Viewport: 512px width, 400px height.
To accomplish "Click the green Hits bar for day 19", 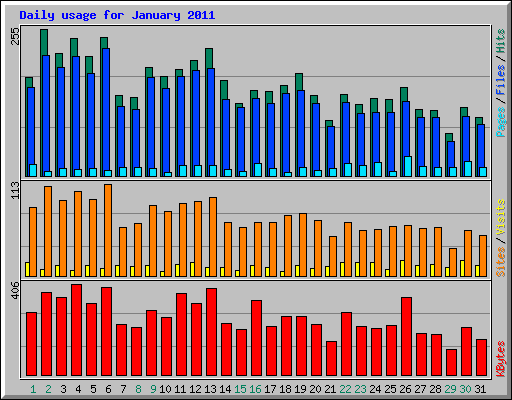I will point(299,82).
